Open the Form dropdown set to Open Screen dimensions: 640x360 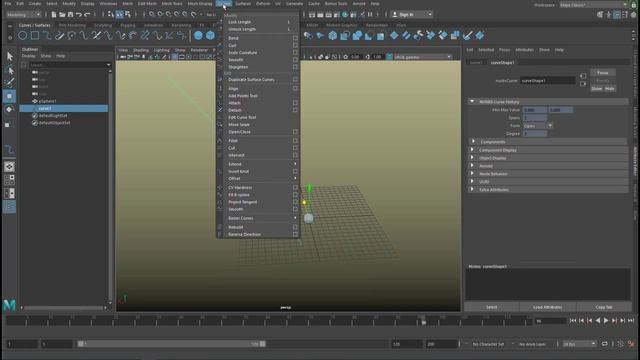click(x=538, y=126)
